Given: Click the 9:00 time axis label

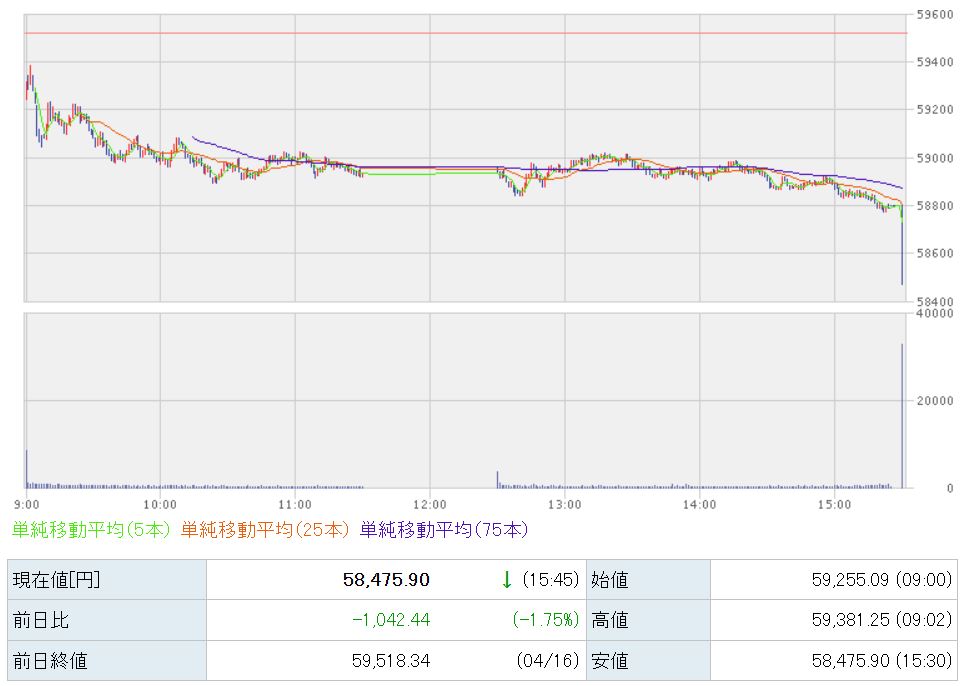Looking at the screenshot, I should tap(27, 504).
